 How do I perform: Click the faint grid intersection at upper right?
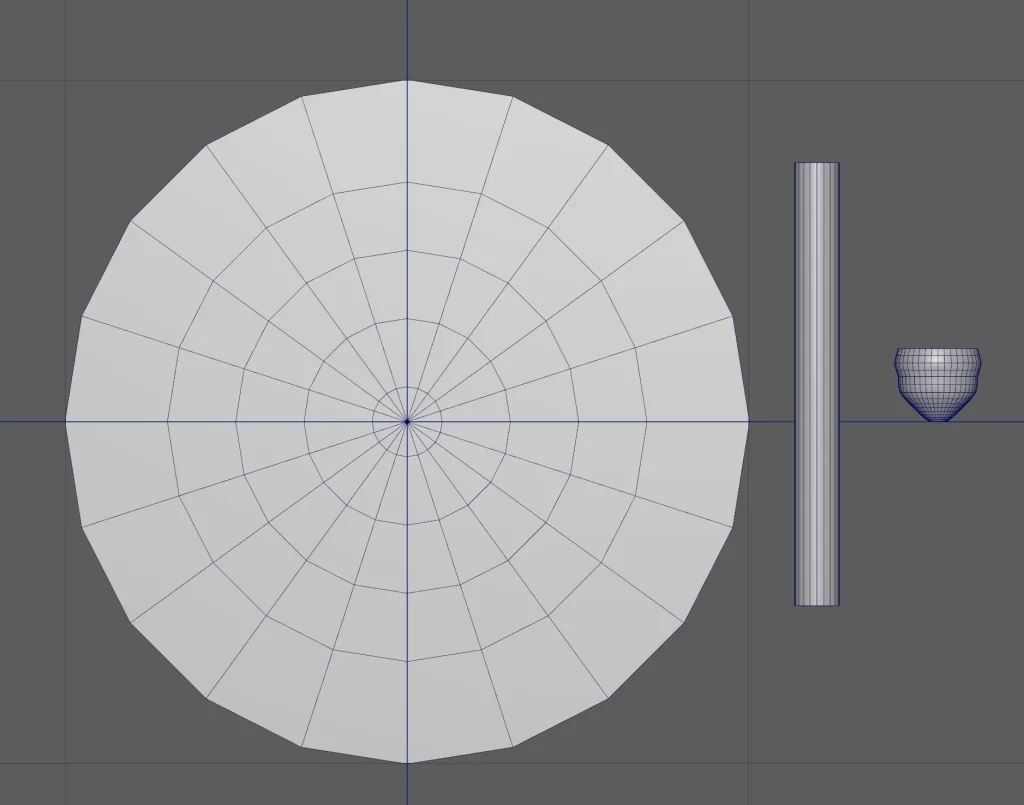point(749,80)
